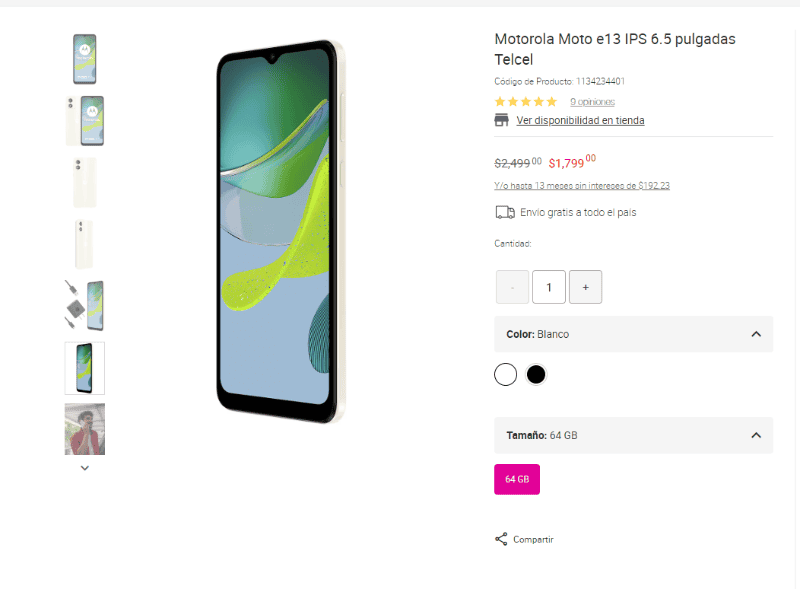Open the 9 opiniones reviews link
The width and height of the screenshot is (800, 589).
coord(592,102)
